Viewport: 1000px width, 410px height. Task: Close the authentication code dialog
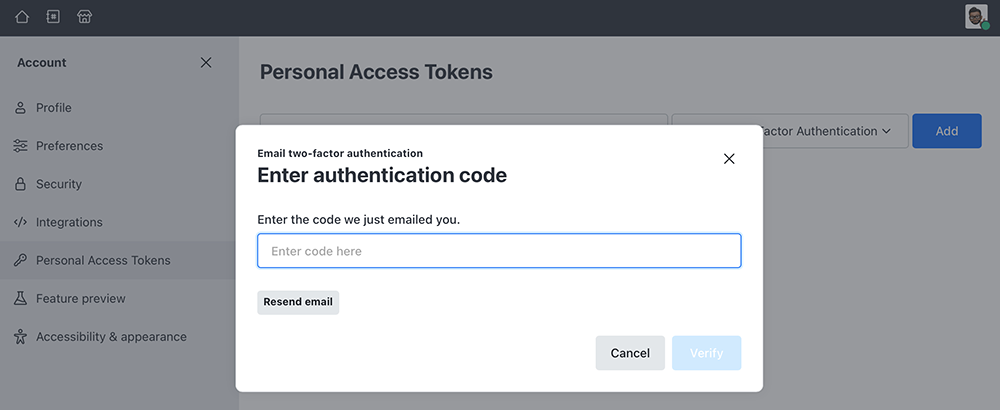point(729,159)
